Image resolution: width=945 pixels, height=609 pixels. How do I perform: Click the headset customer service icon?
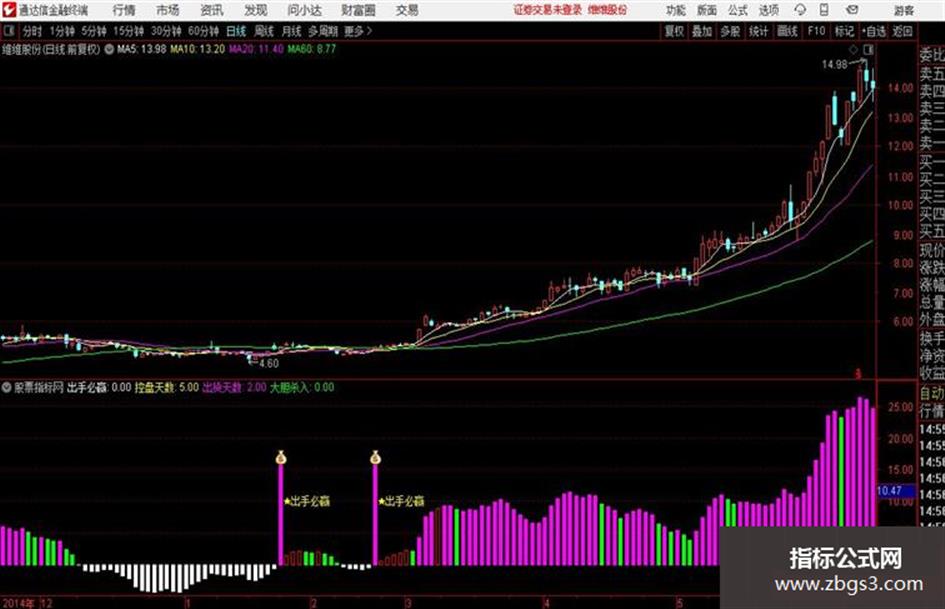[x=800, y=10]
